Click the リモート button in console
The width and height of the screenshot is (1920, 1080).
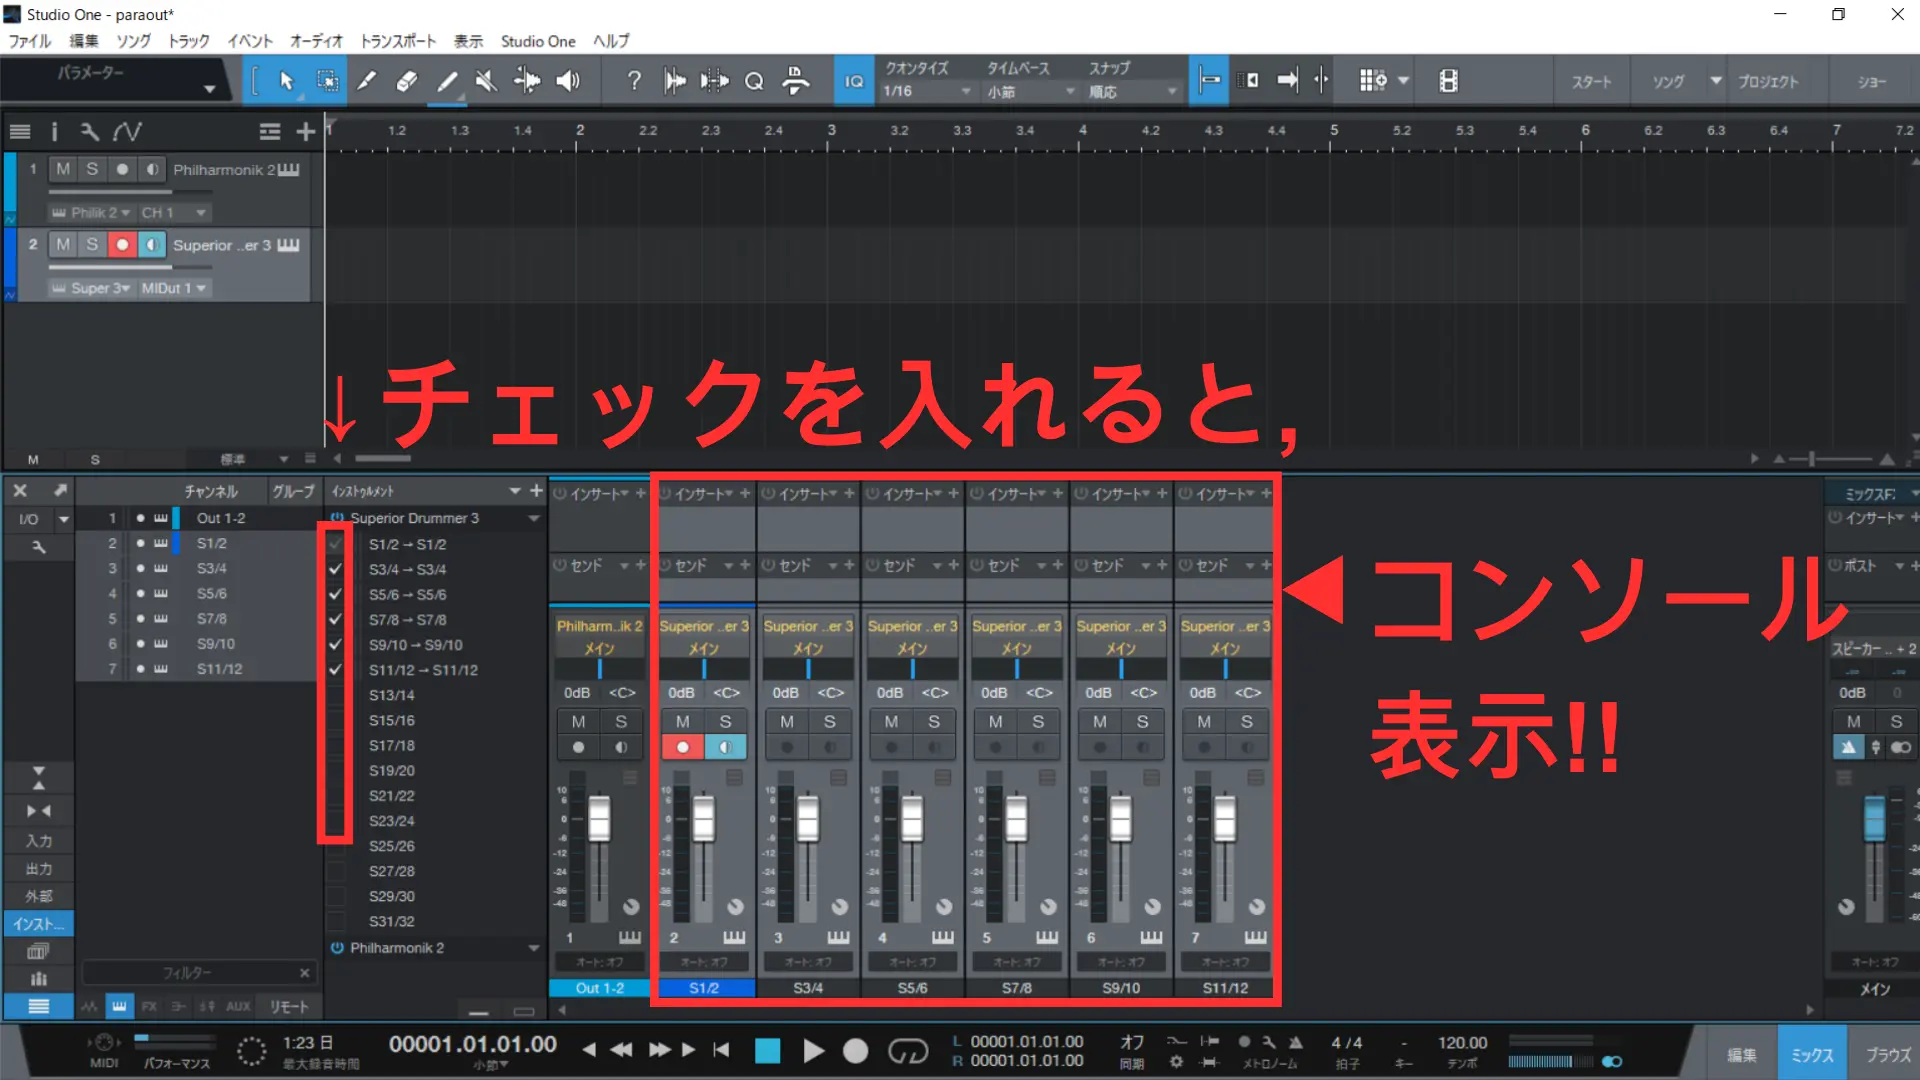click(290, 1007)
